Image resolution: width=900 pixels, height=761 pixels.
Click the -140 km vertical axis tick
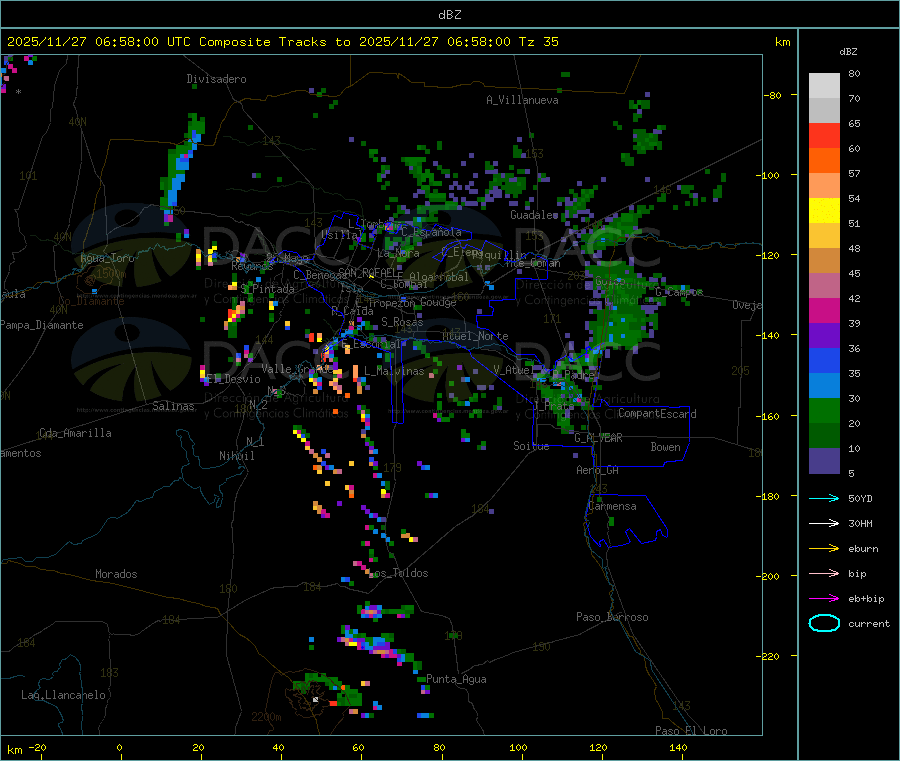click(770, 335)
